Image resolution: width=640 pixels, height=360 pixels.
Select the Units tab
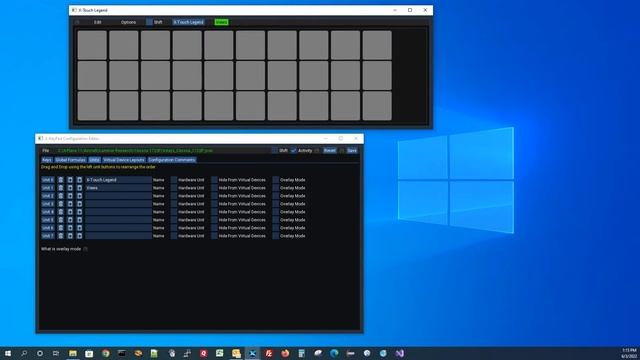(x=94, y=160)
